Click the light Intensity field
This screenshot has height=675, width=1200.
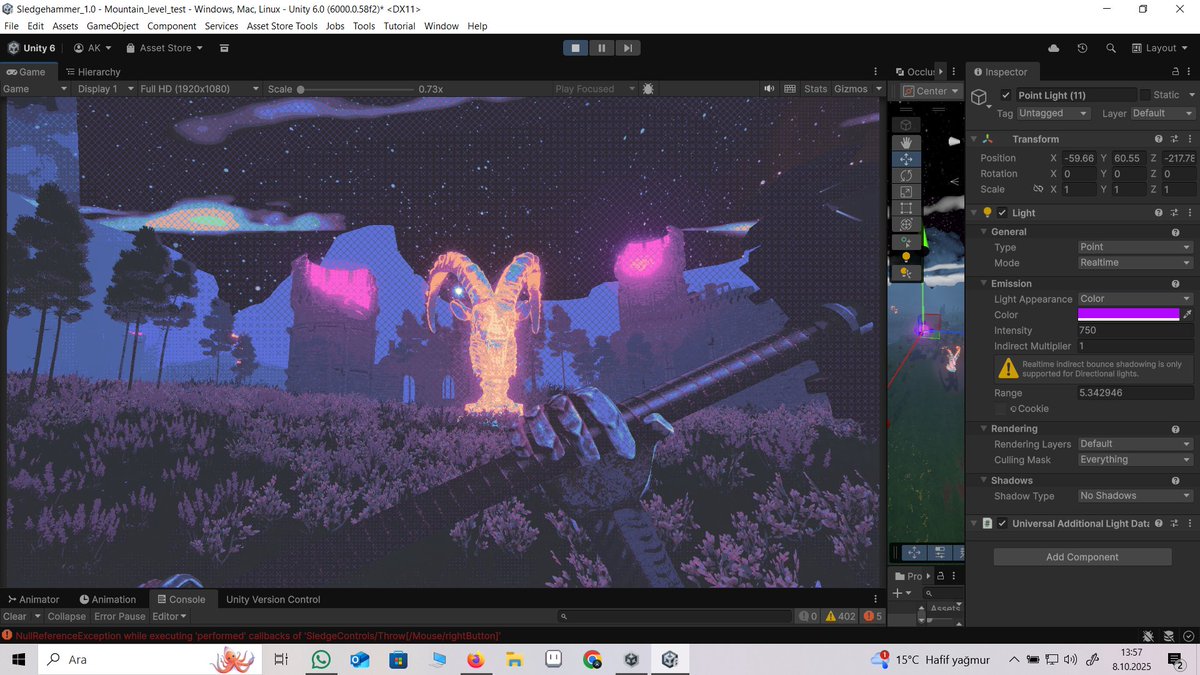tap(1136, 330)
